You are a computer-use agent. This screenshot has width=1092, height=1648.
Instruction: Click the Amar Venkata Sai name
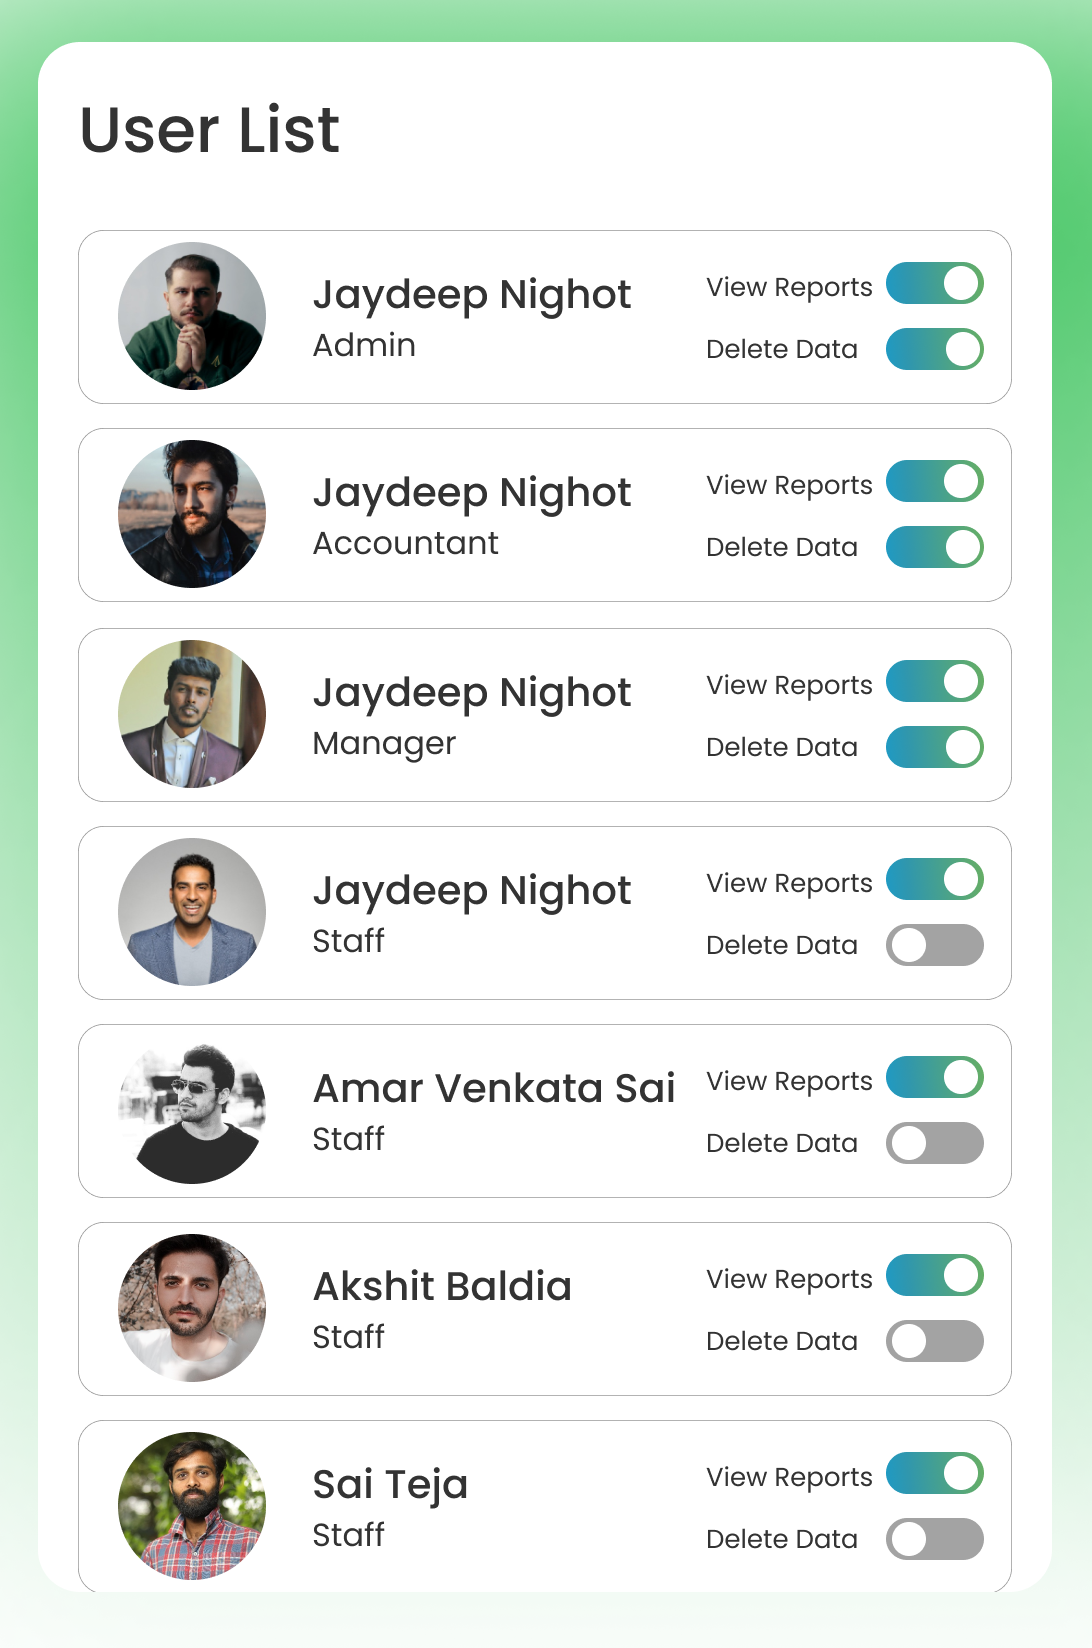[x=494, y=1088]
